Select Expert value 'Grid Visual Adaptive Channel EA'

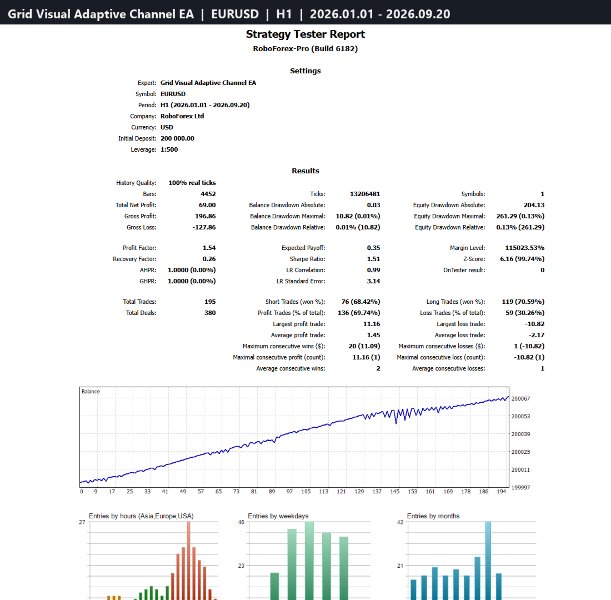208,83
